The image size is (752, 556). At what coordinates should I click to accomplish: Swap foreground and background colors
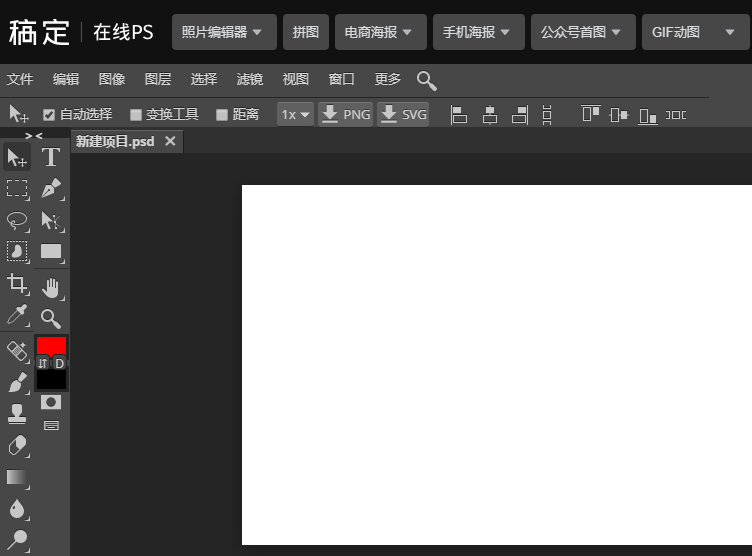(43, 363)
